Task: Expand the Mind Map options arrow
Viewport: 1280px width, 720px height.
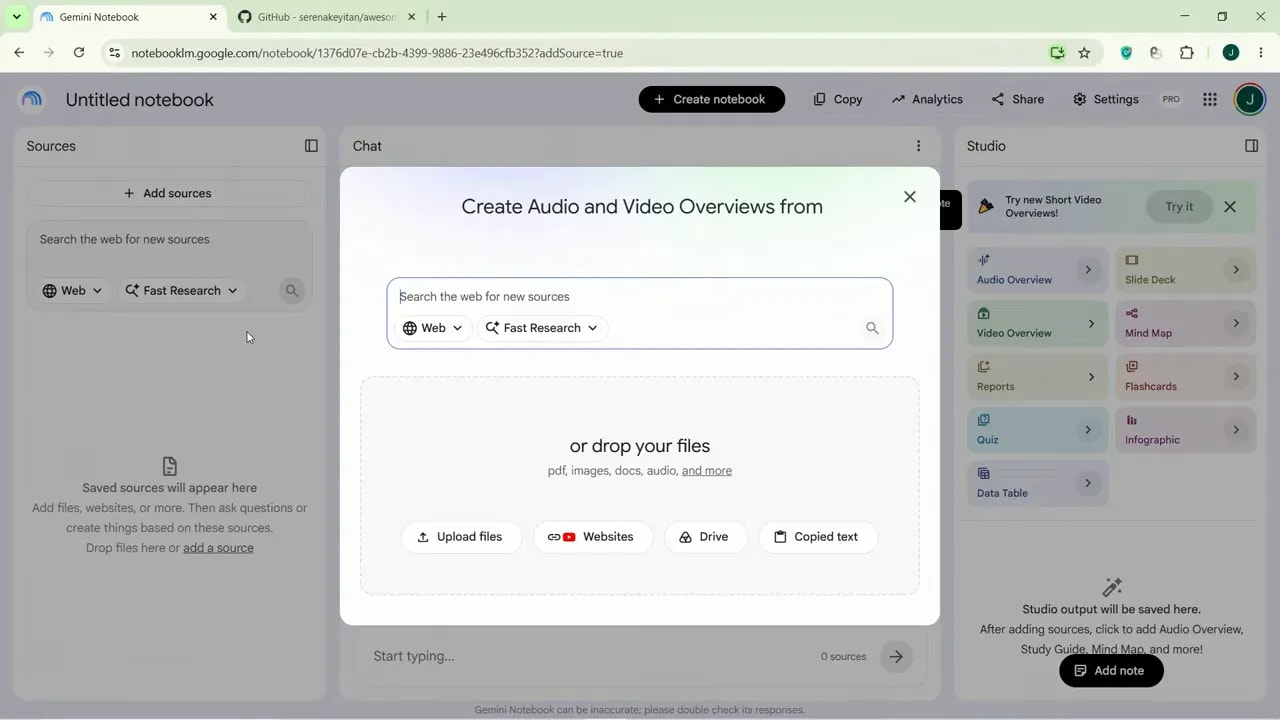Action: click(1236, 323)
